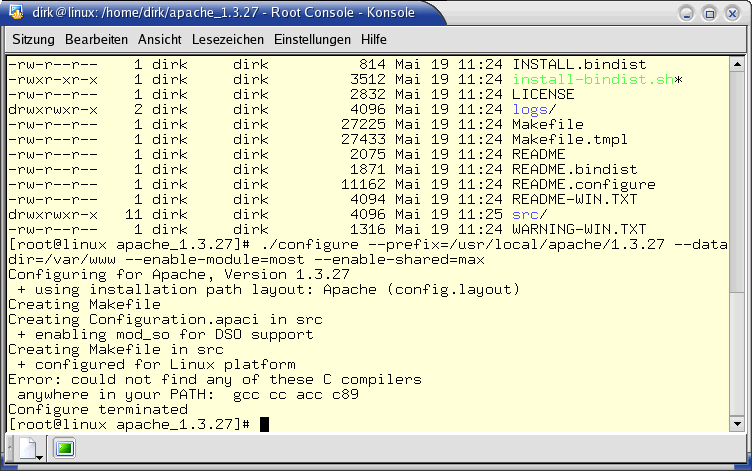
Task: Click the file size 27225
Action: point(363,125)
